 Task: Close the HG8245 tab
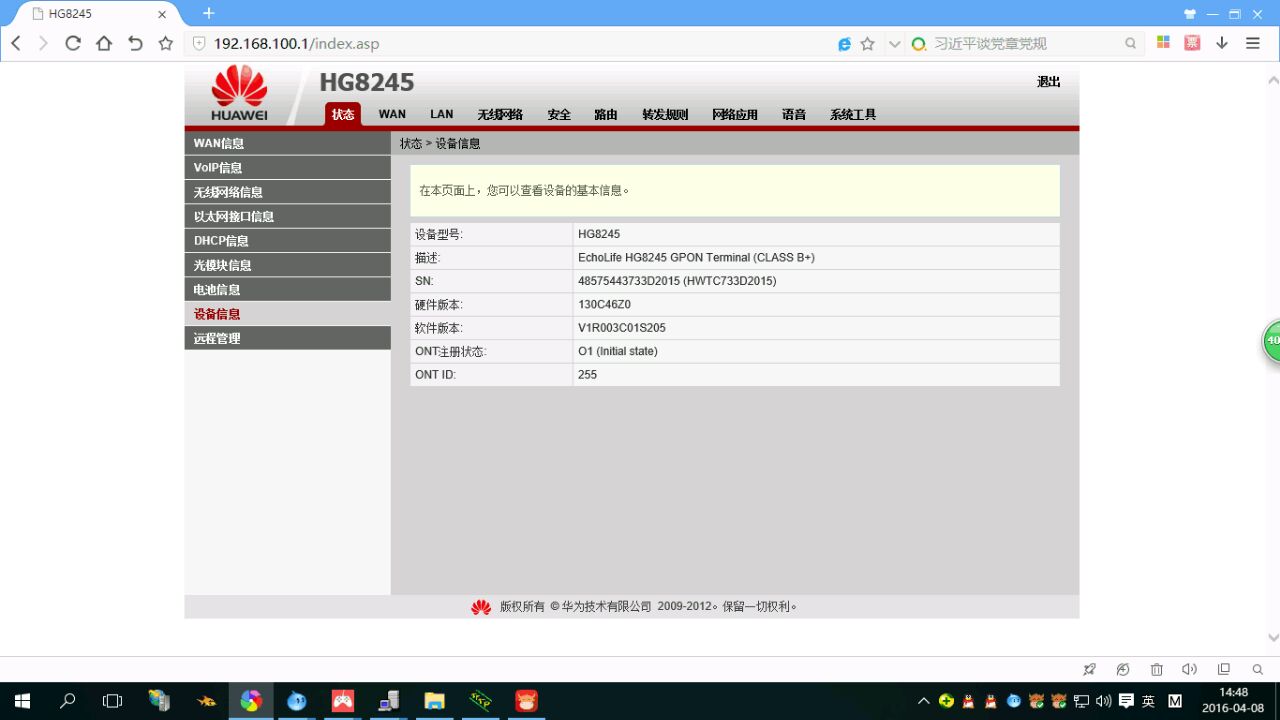[x=162, y=14]
